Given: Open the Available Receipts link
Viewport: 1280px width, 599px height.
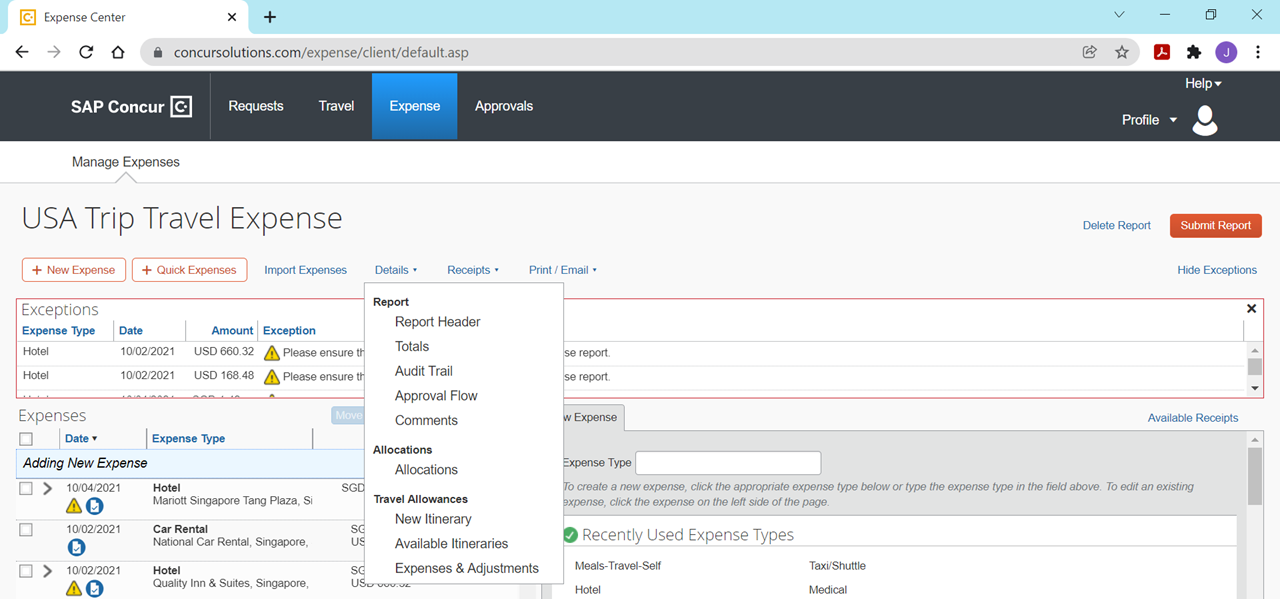Looking at the screenshot, I should coord(1193,418).
